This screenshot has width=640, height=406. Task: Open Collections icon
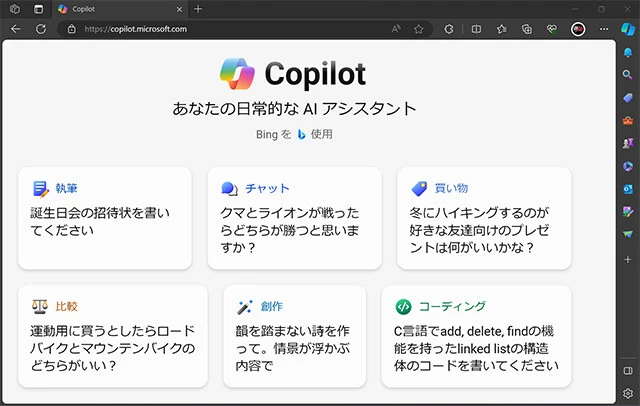tap(527, 29)
